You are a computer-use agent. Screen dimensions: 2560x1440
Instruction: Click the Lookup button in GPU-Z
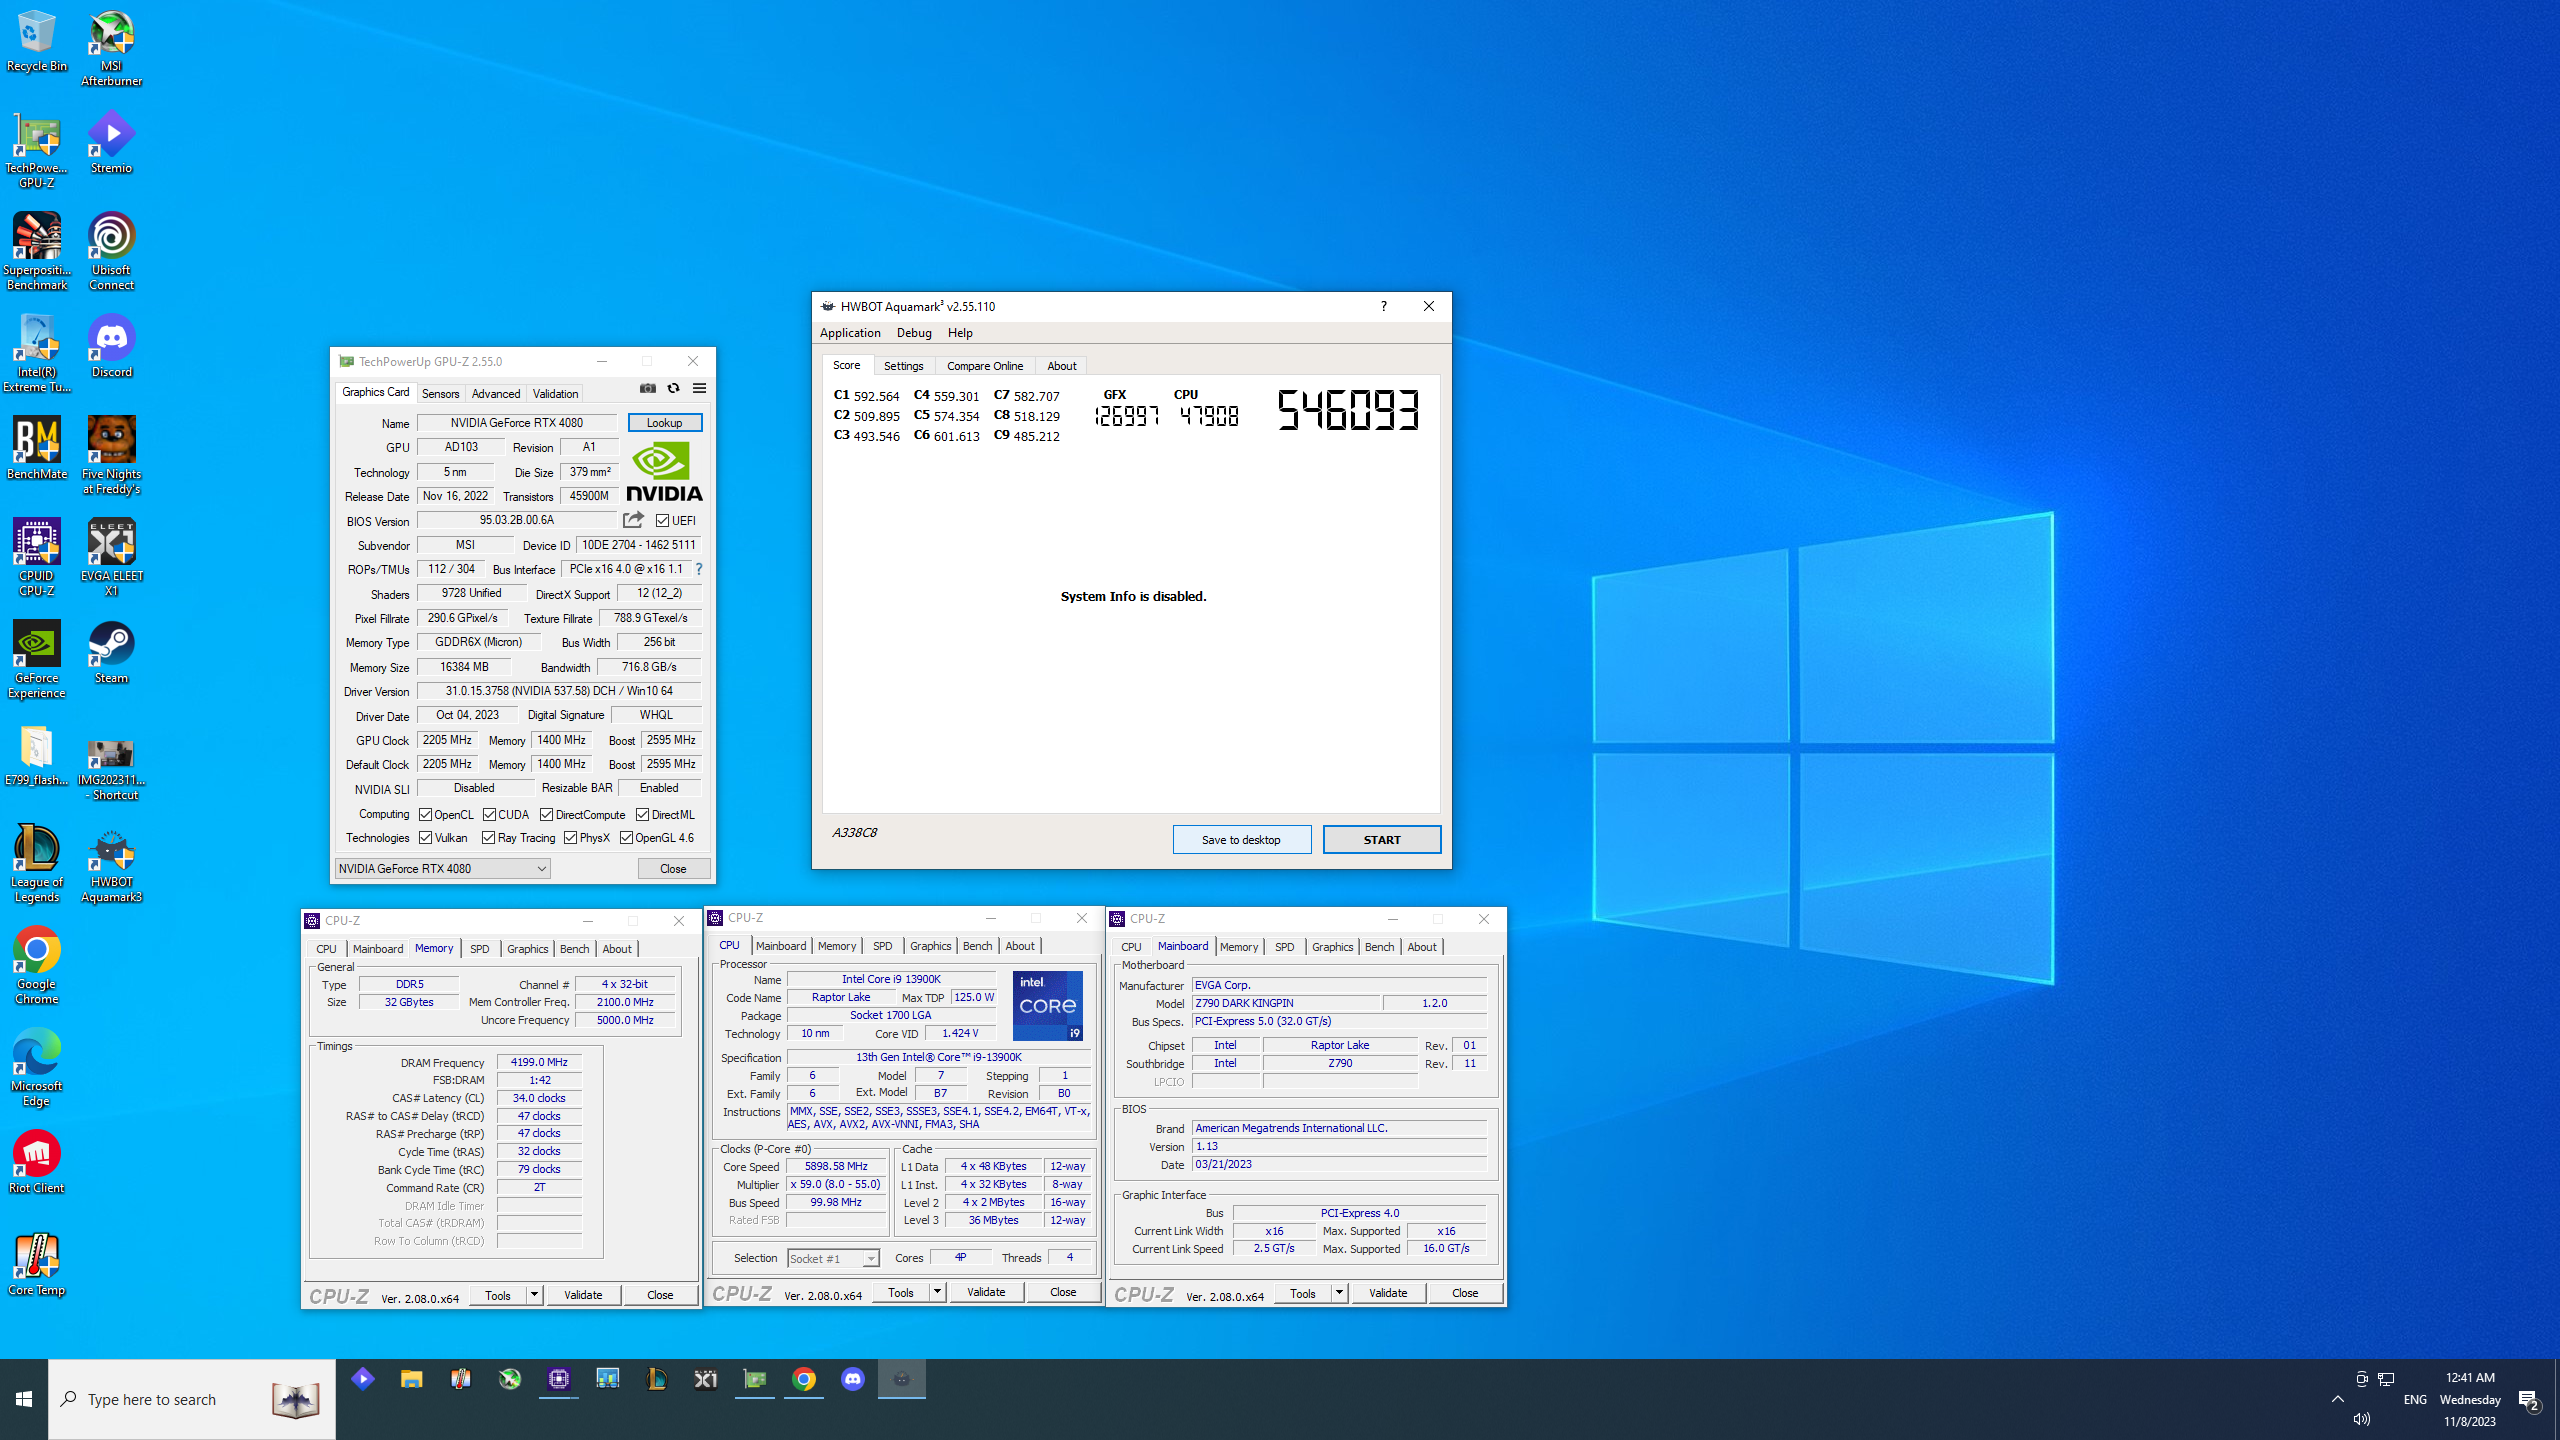coord(665,423)
